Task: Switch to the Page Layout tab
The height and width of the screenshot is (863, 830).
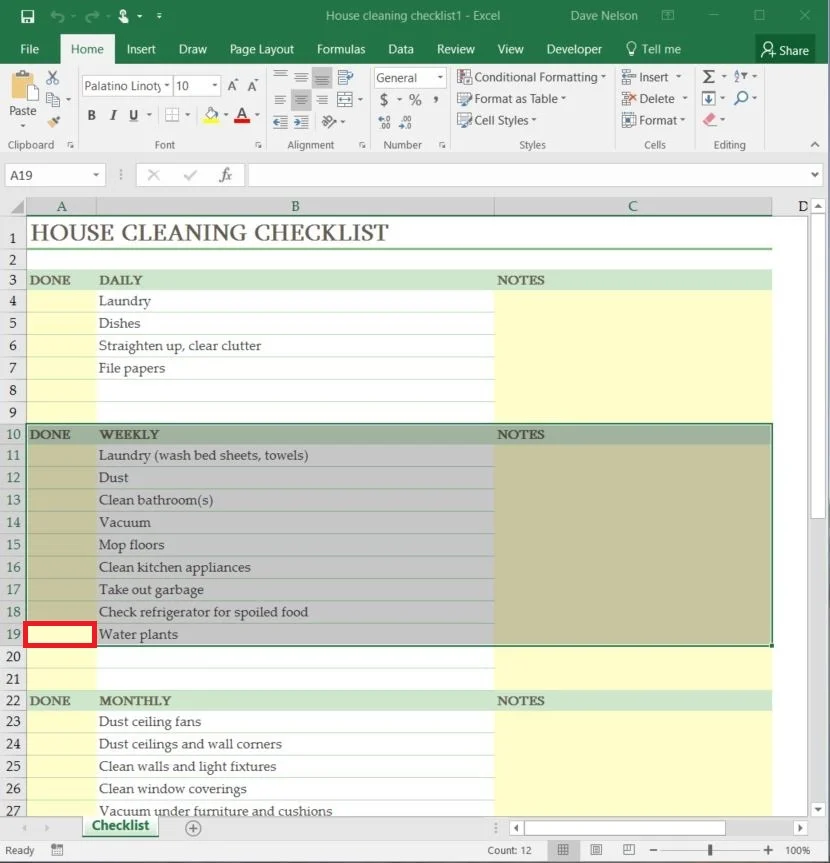Action: (x=261, y=50)
